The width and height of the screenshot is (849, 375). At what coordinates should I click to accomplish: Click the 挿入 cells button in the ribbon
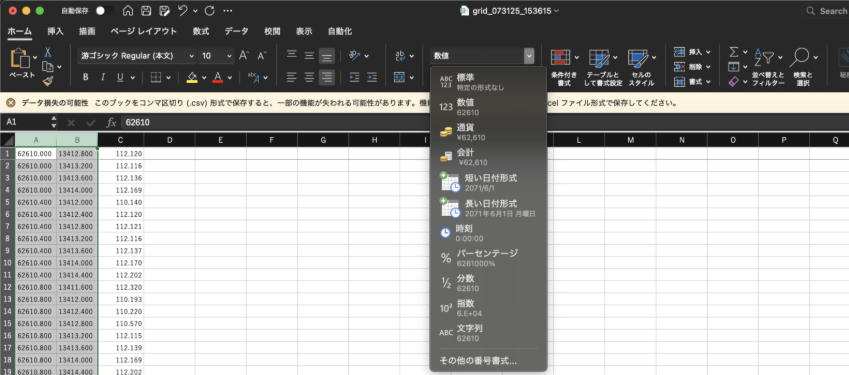[693, 52]
